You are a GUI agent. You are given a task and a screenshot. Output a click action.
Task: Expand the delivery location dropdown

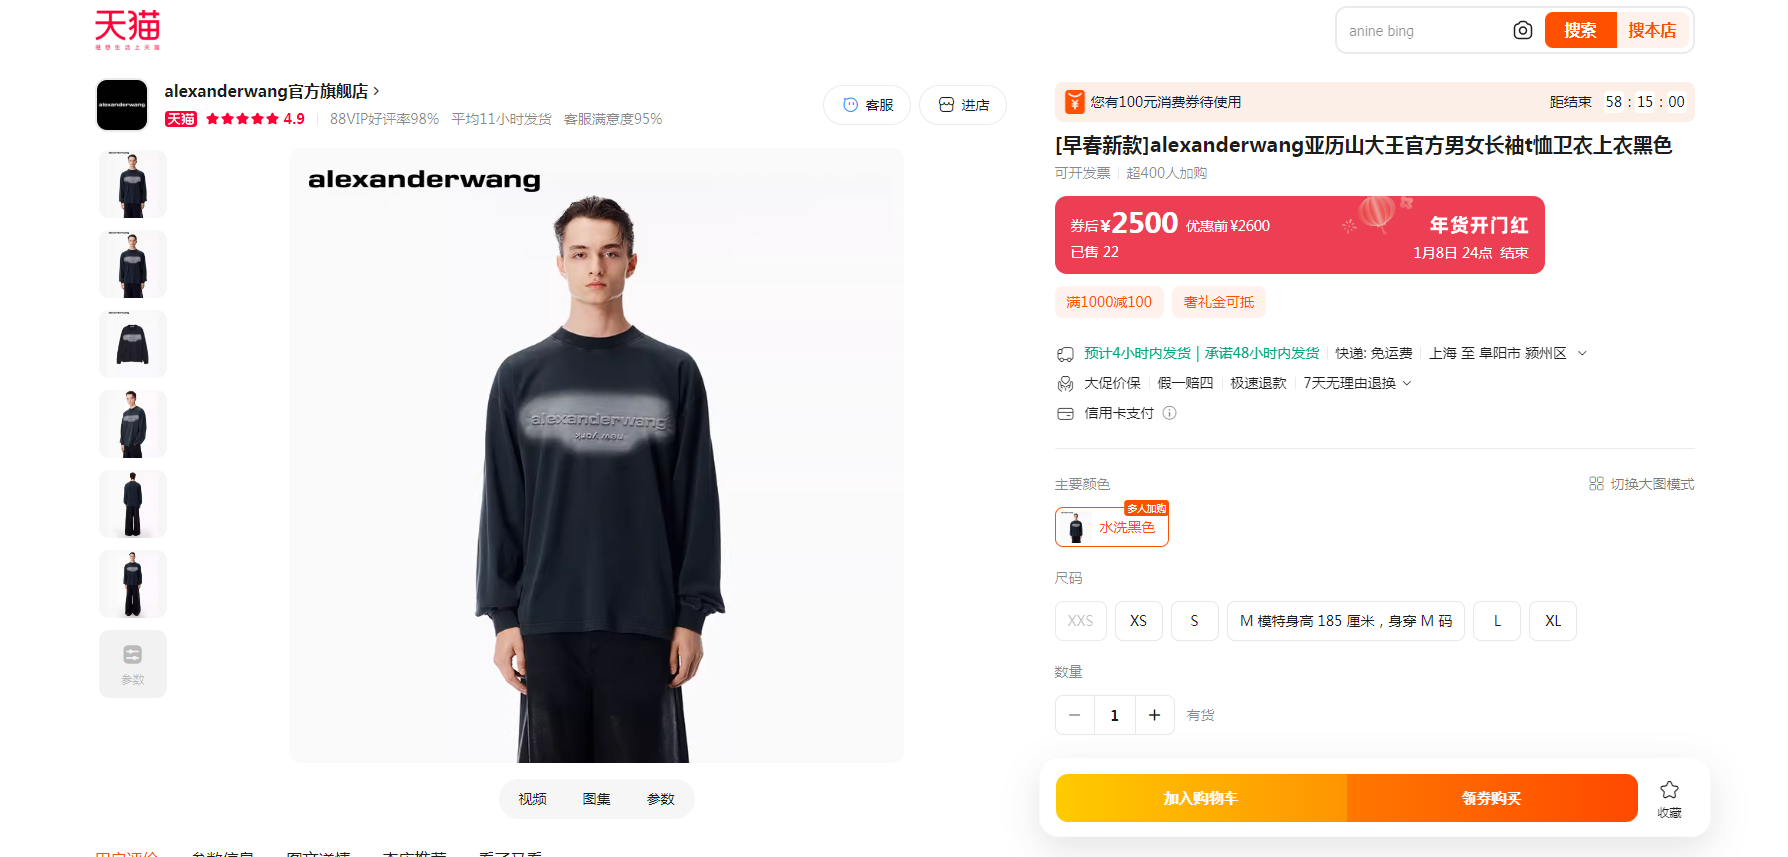tap(1582, 353)
